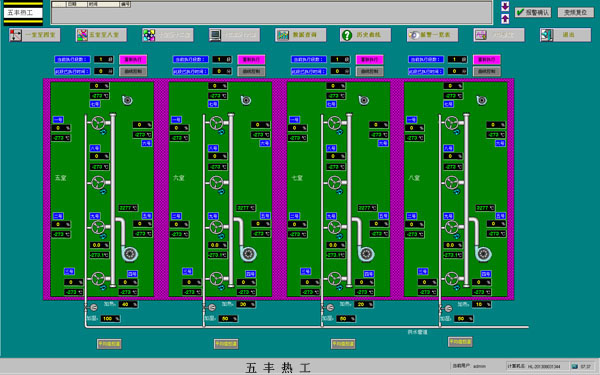Click the yellow average-temperature button under 八室
Screen dimensions: 600x375
point(460,342)
